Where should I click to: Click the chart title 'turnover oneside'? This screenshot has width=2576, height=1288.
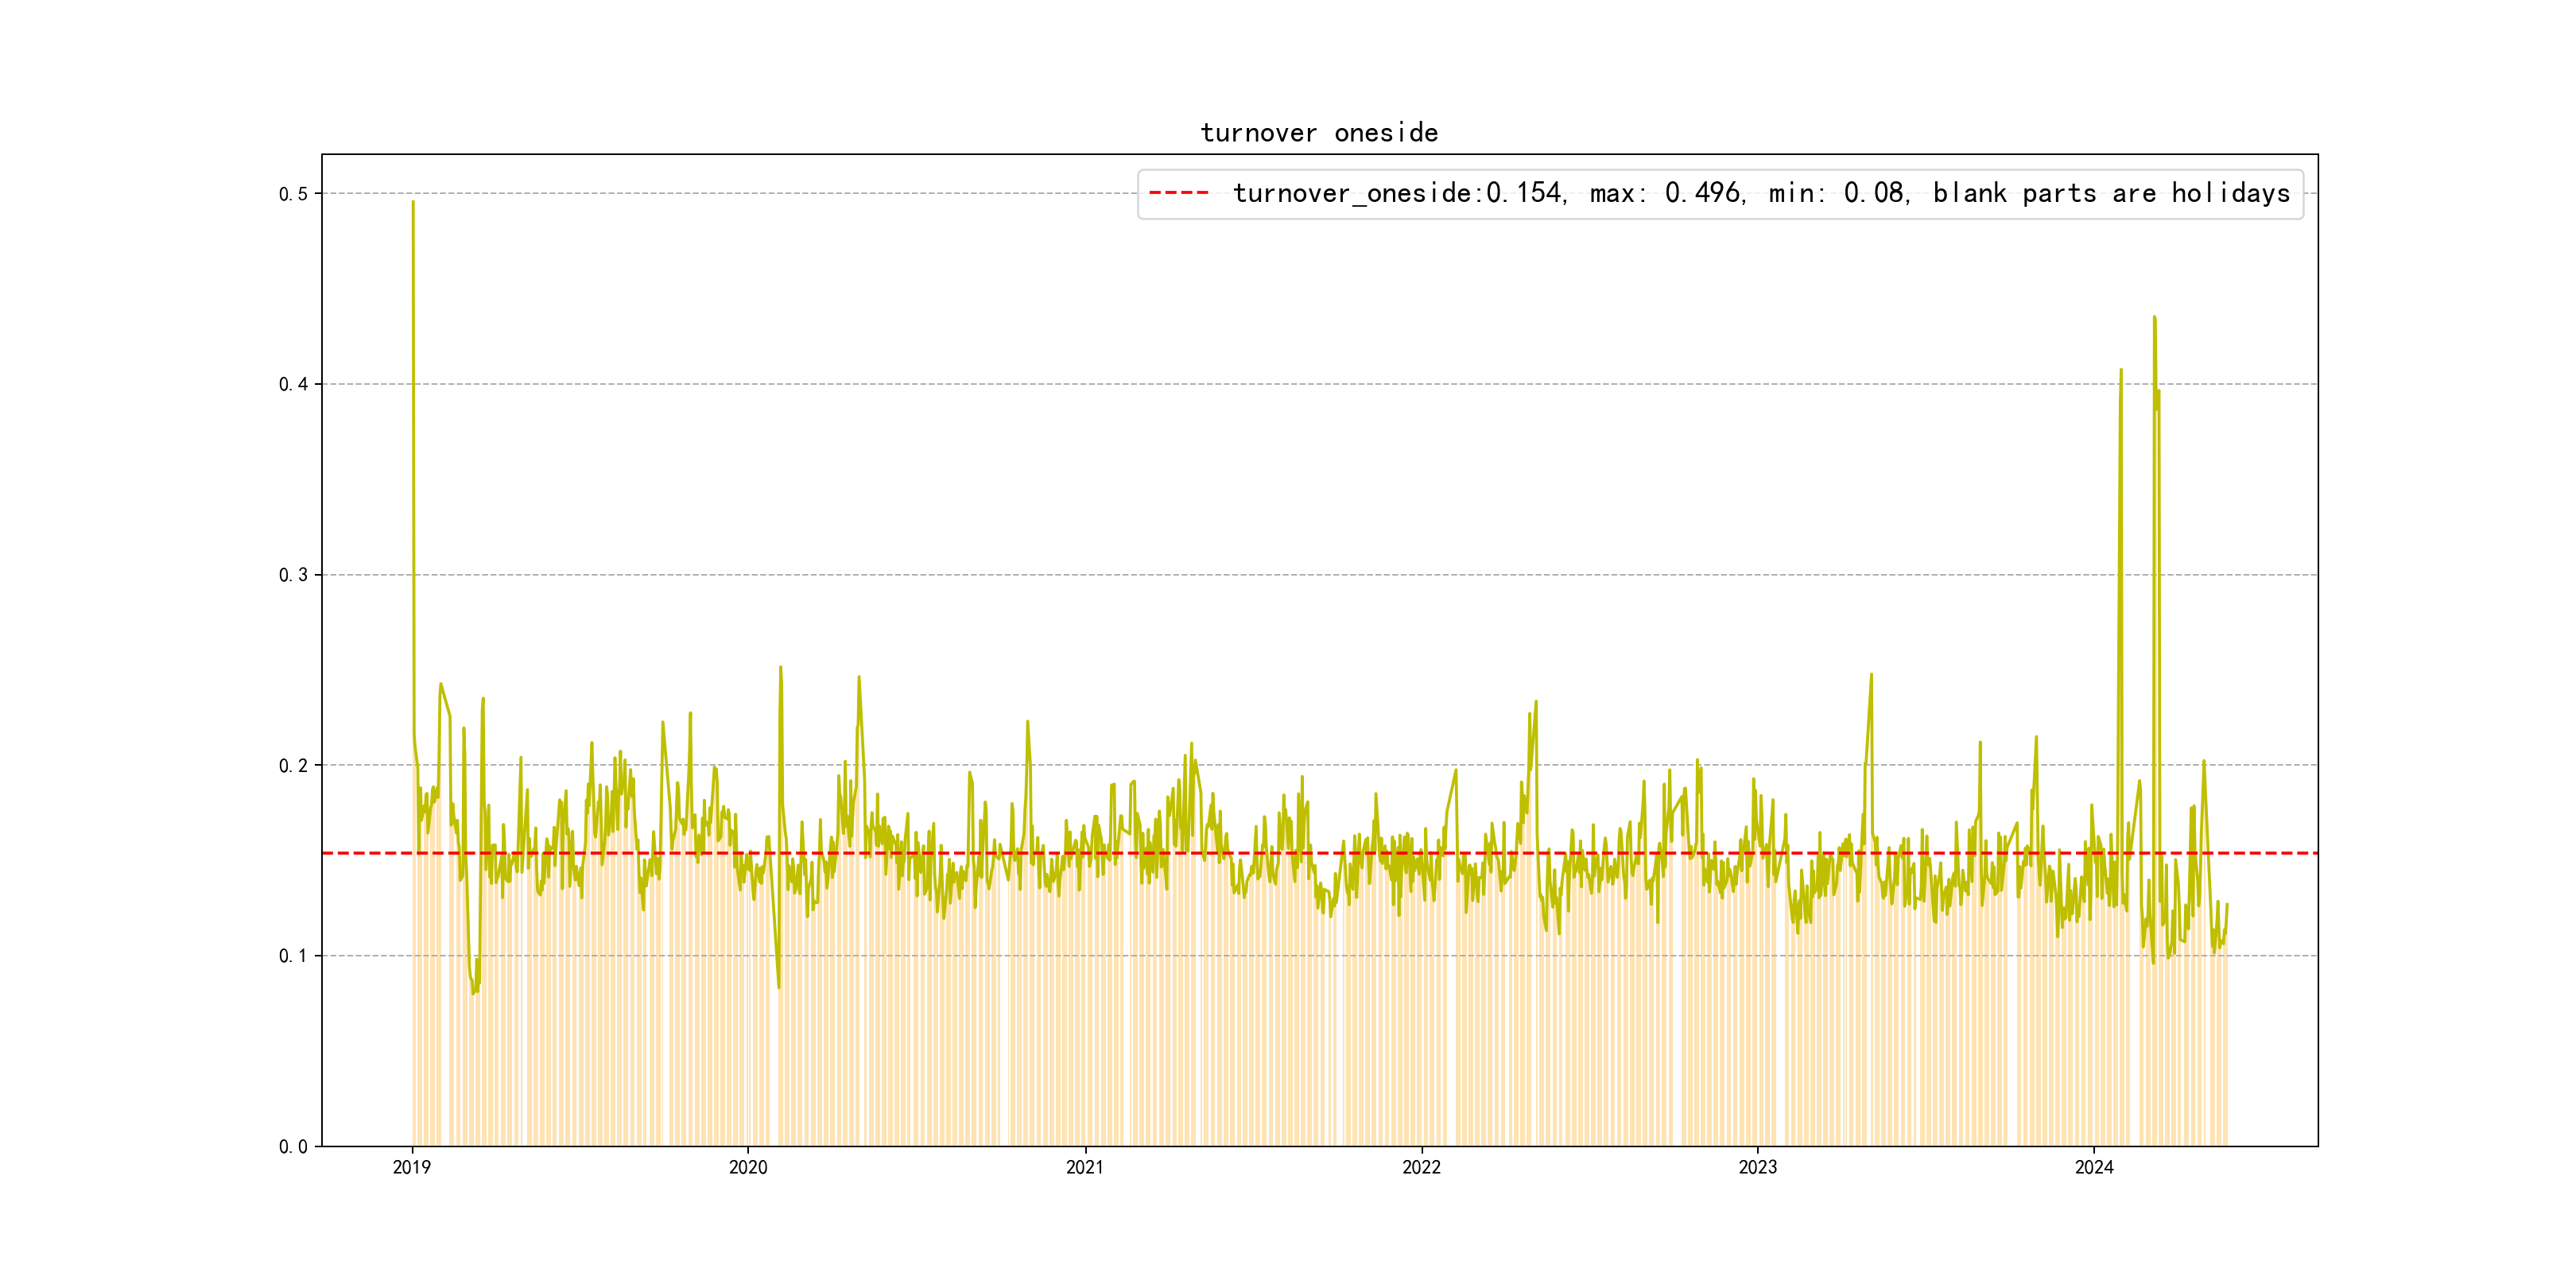point(1319,133)
